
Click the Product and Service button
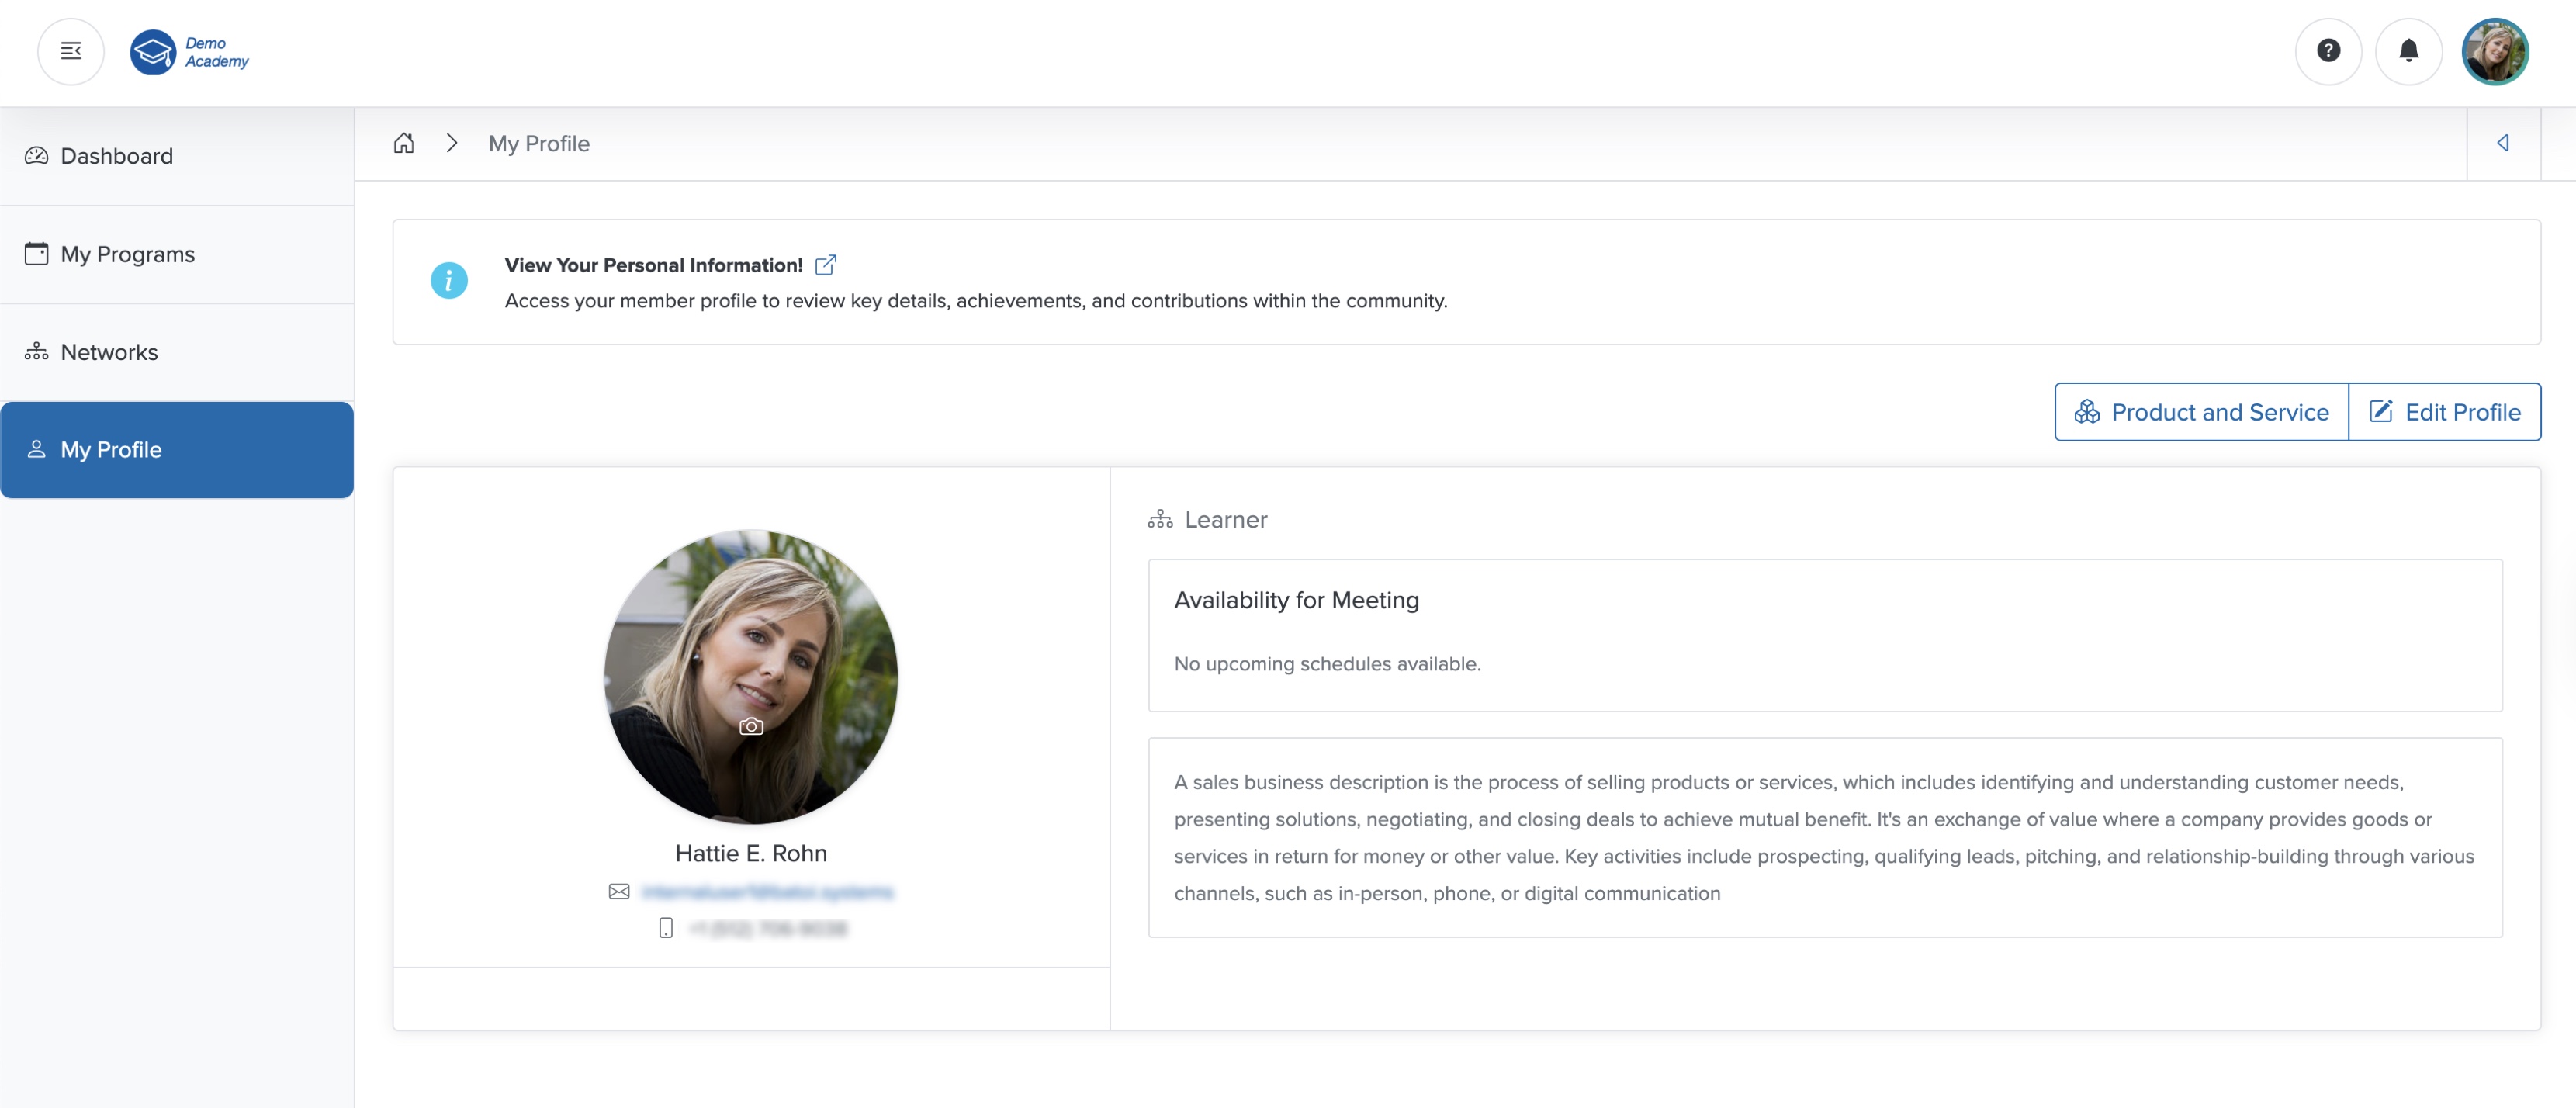(x=2201, y=411)
